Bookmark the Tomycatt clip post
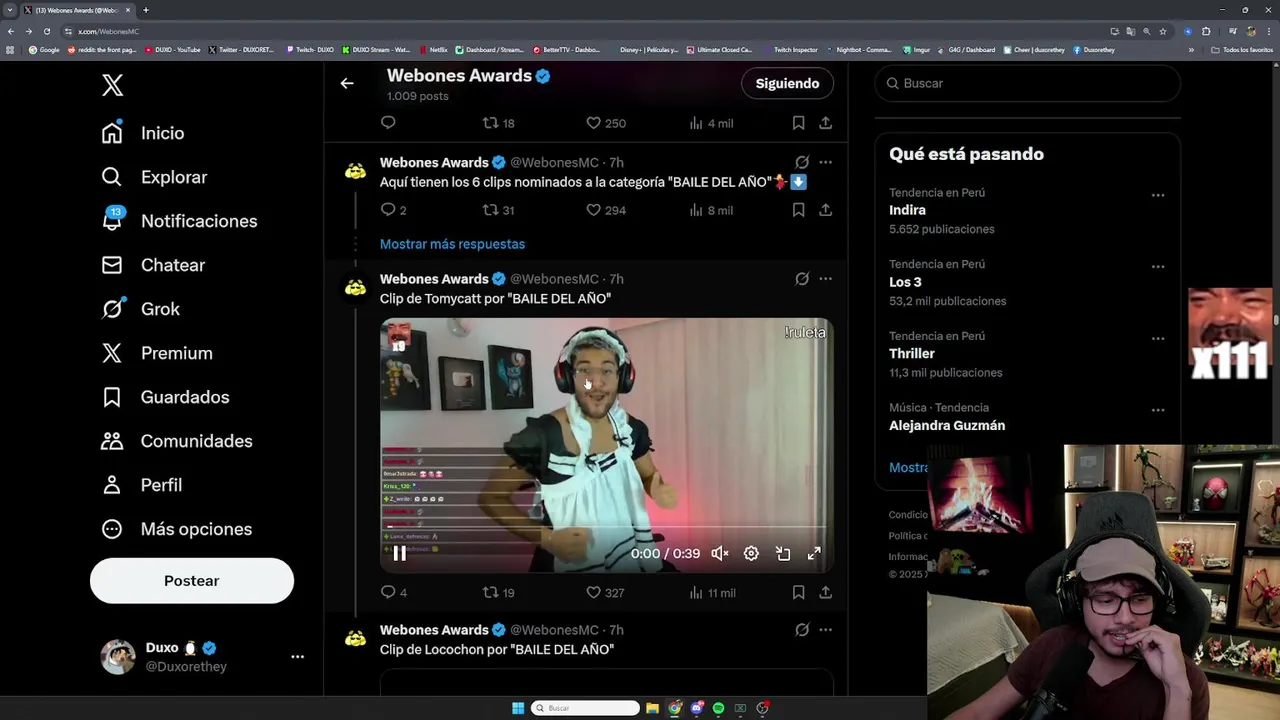Image resolution: width=1280 pixels, height=720 pixels. pos(798,593)
